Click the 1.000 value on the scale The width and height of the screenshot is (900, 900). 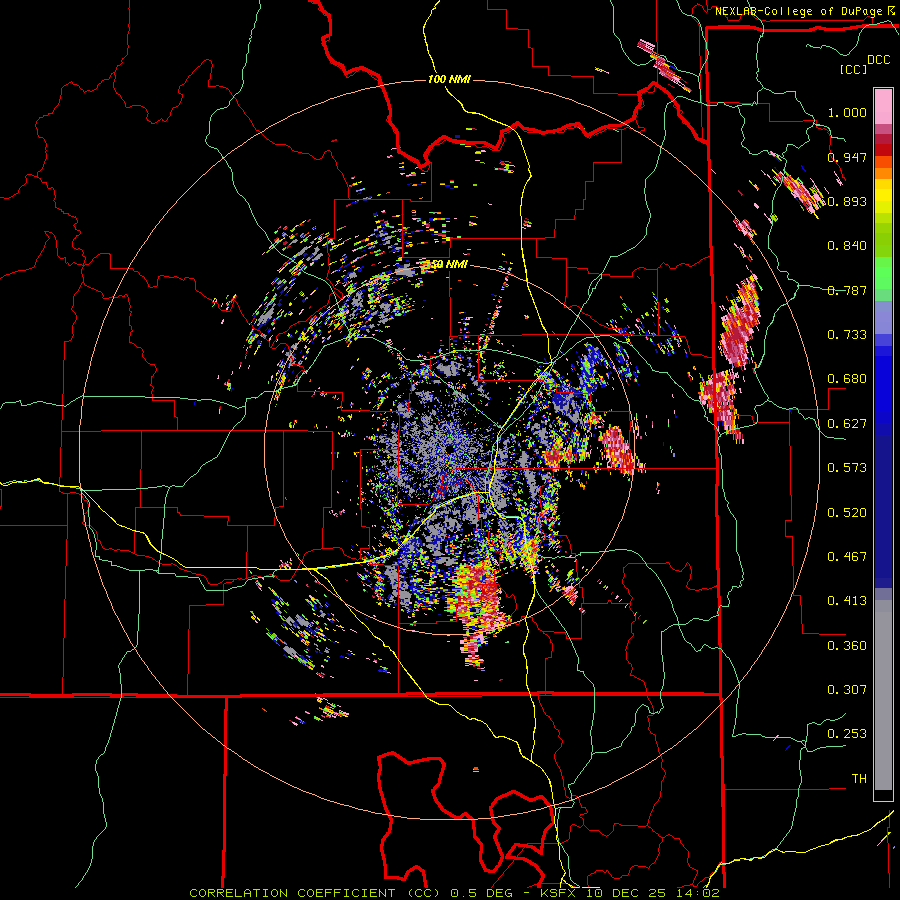click(x=847, y=112)
